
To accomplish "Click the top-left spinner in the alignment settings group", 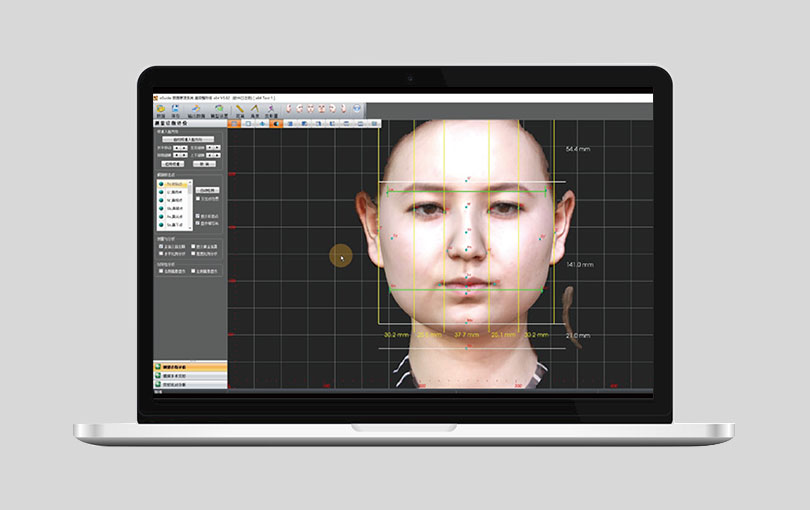I will (180, 147).
